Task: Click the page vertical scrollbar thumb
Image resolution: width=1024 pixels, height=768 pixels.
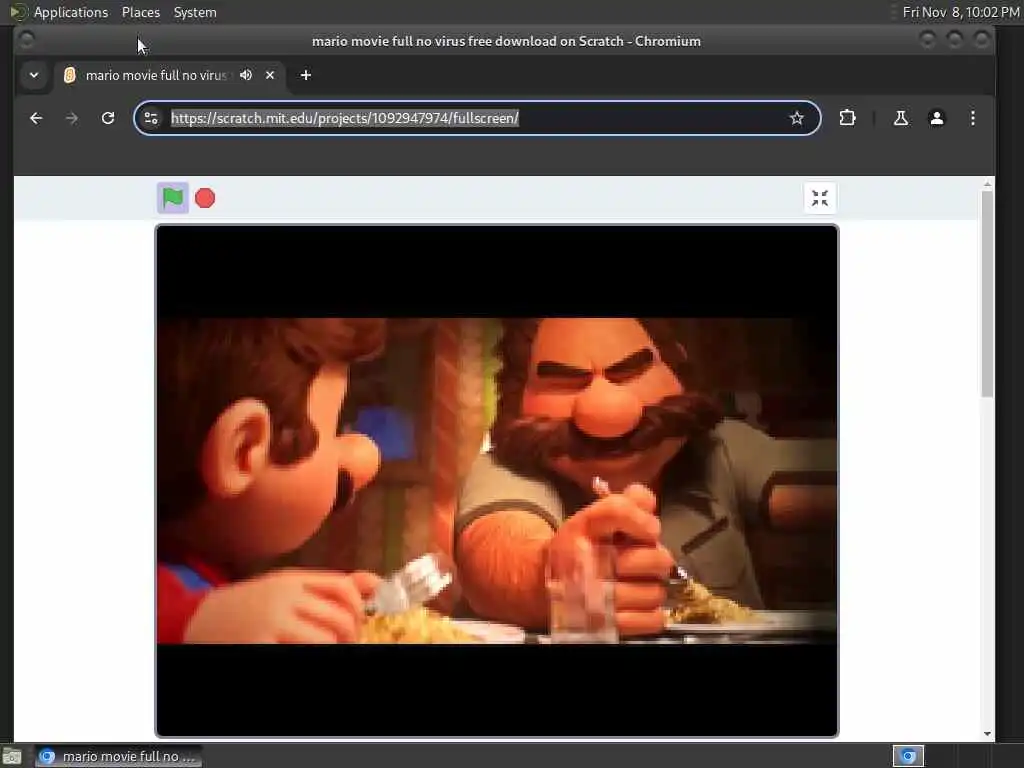Action: pos(987,293)
